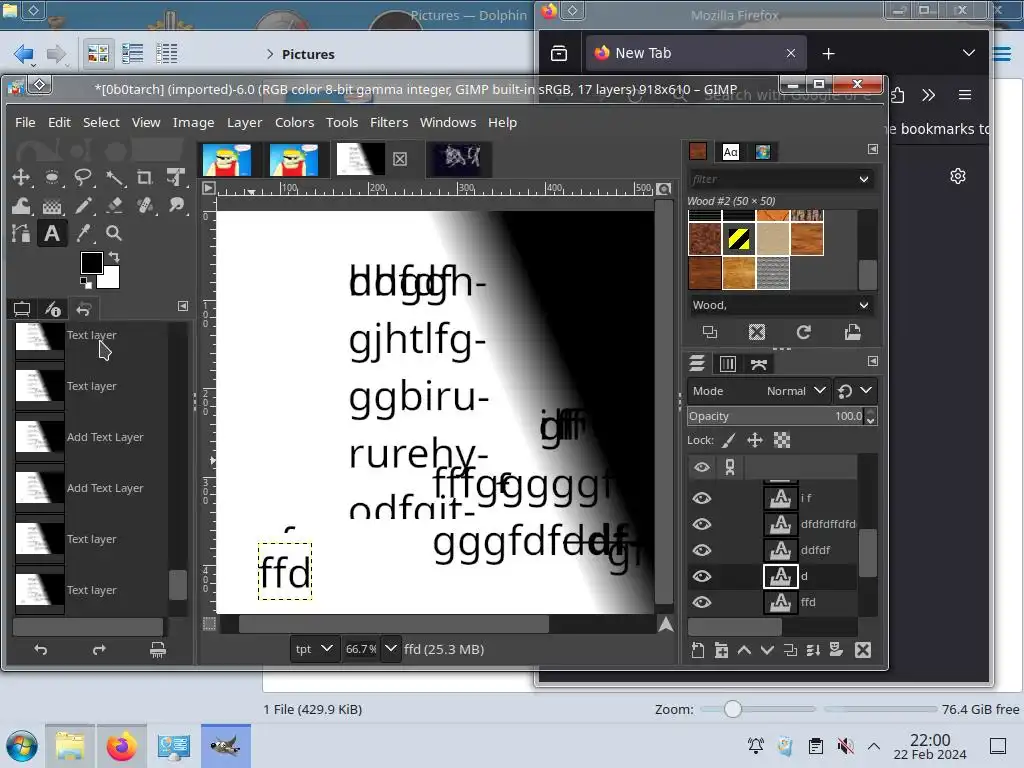Hide the 'i f' text layer
The image size is (1024, 768).
701,498
